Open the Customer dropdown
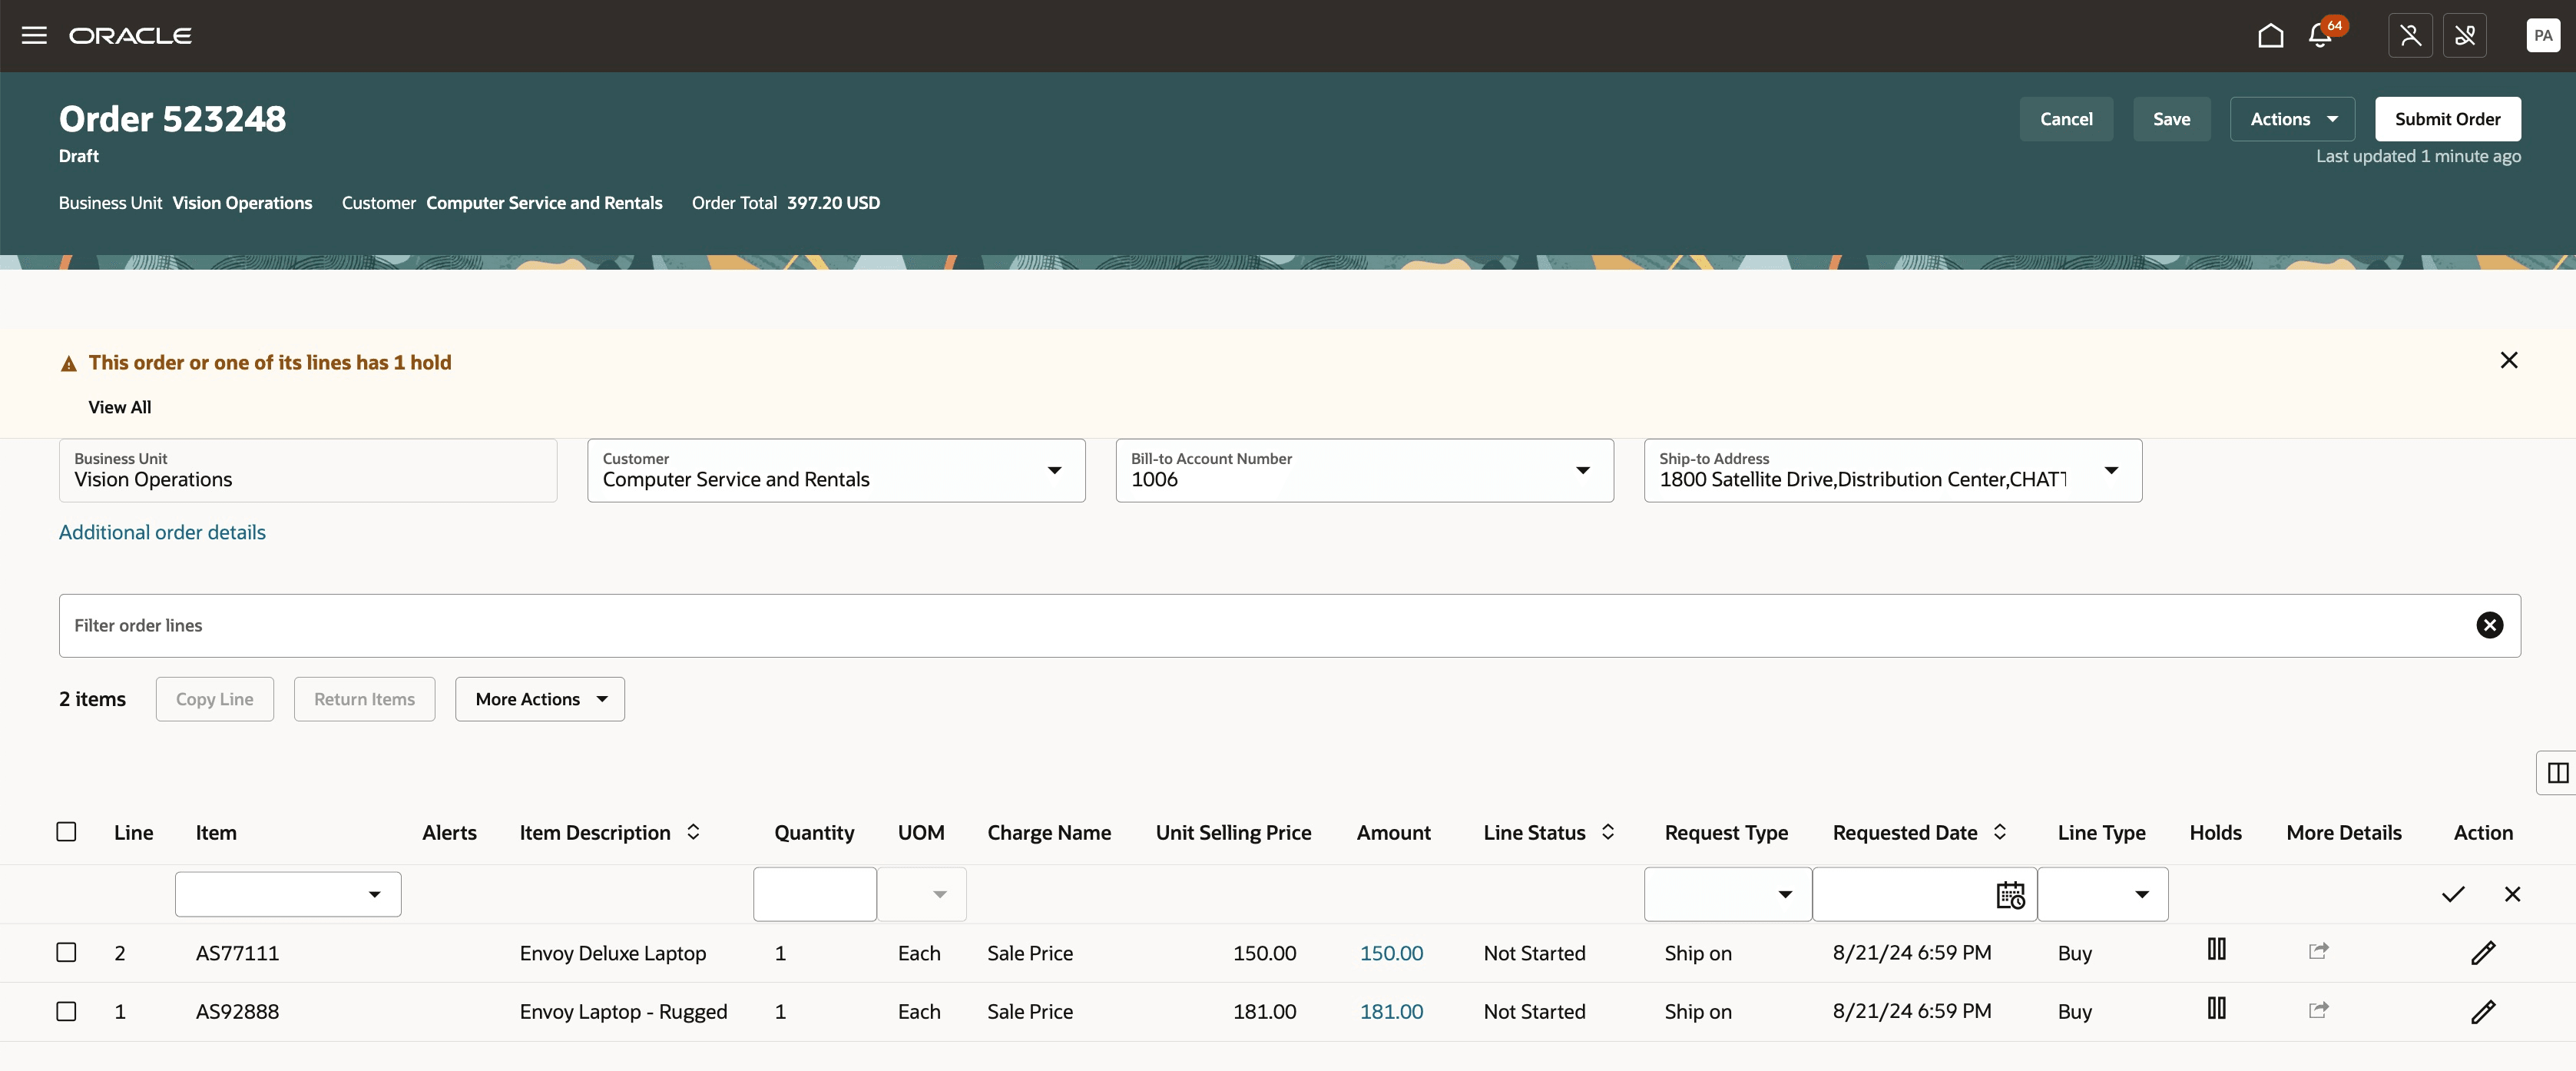The width and height of the screenshot is (2576, 1071). click(x=1054, y=471)
